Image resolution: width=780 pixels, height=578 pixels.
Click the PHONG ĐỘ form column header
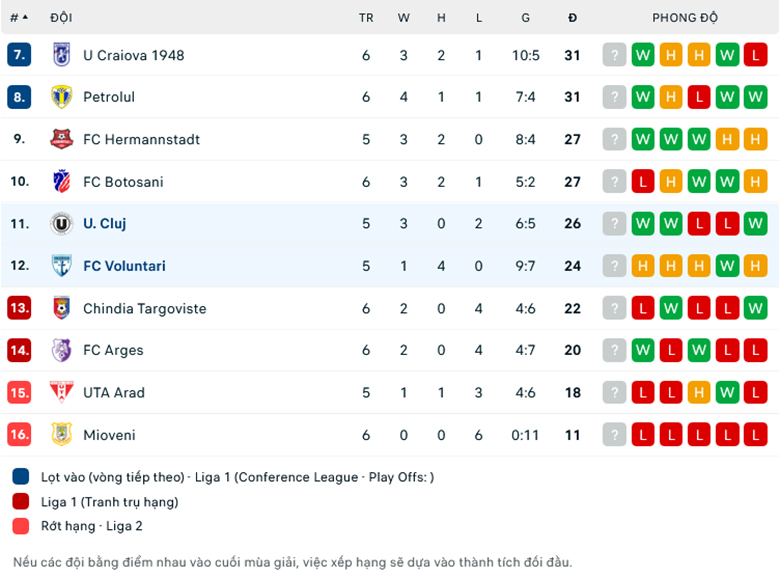[685, 18]
